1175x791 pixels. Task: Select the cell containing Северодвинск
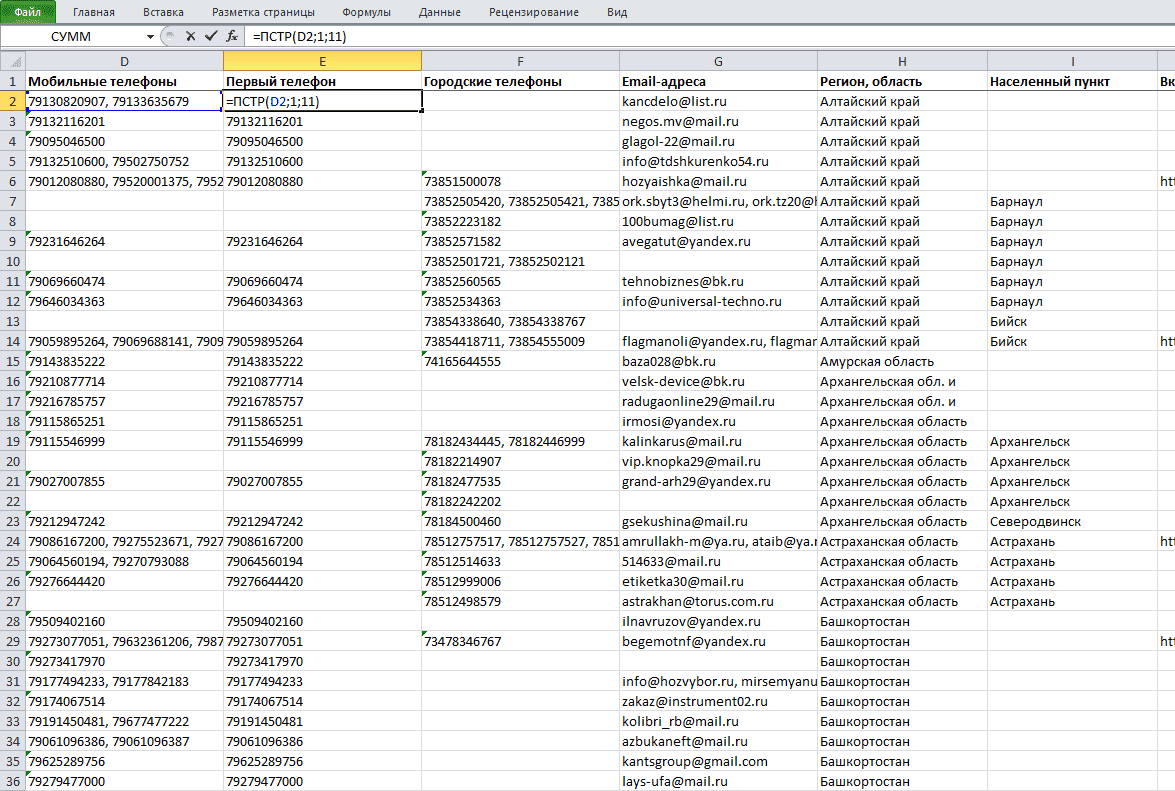tap(1072, 521)
